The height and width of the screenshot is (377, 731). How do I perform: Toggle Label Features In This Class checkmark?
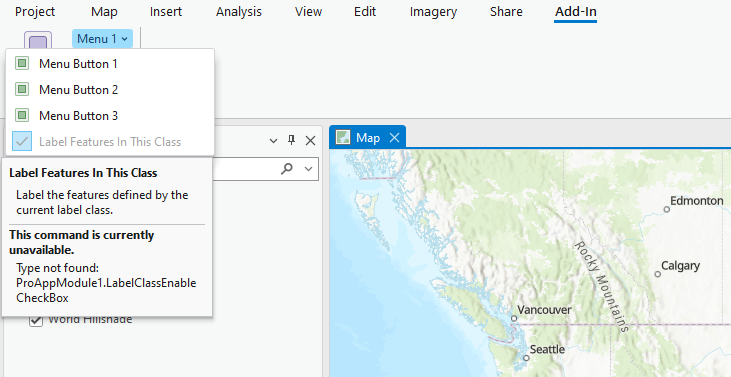22,141
